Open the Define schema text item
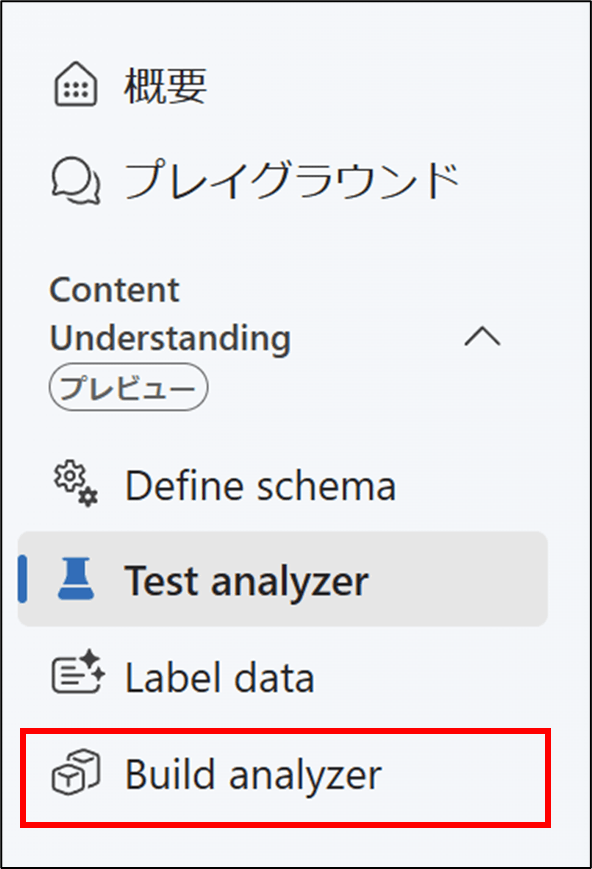The image size is (592, 869). 261,485
